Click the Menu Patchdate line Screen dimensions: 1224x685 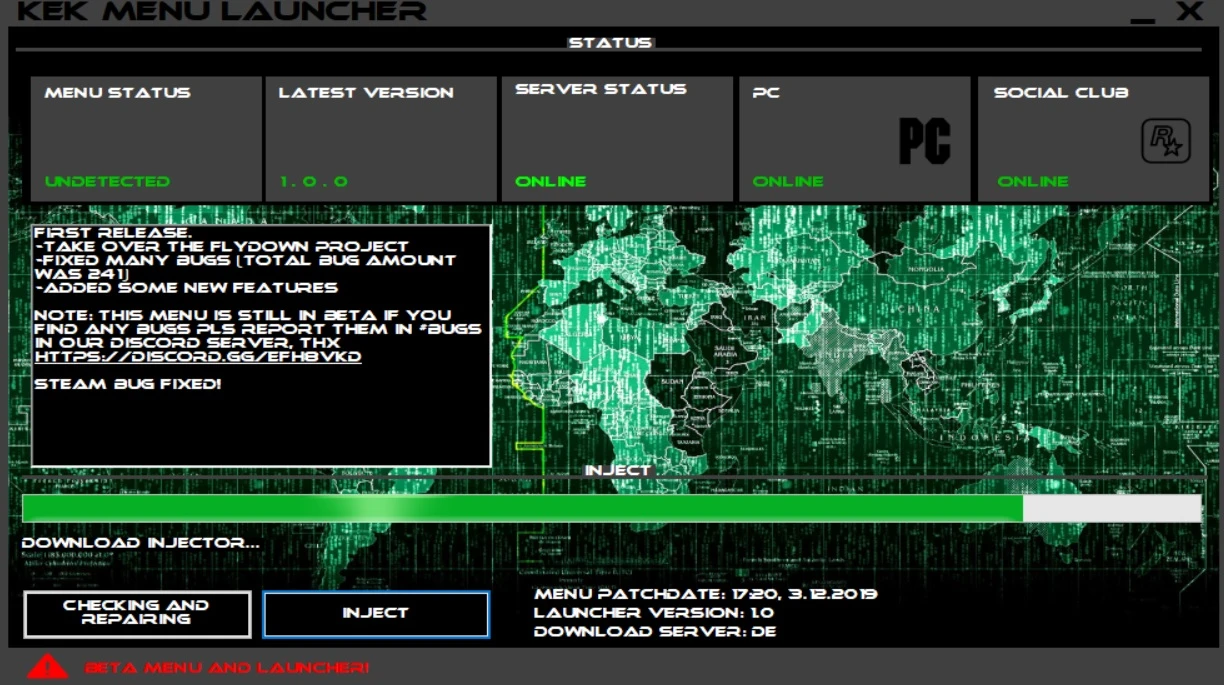click(x=706, y=594)
